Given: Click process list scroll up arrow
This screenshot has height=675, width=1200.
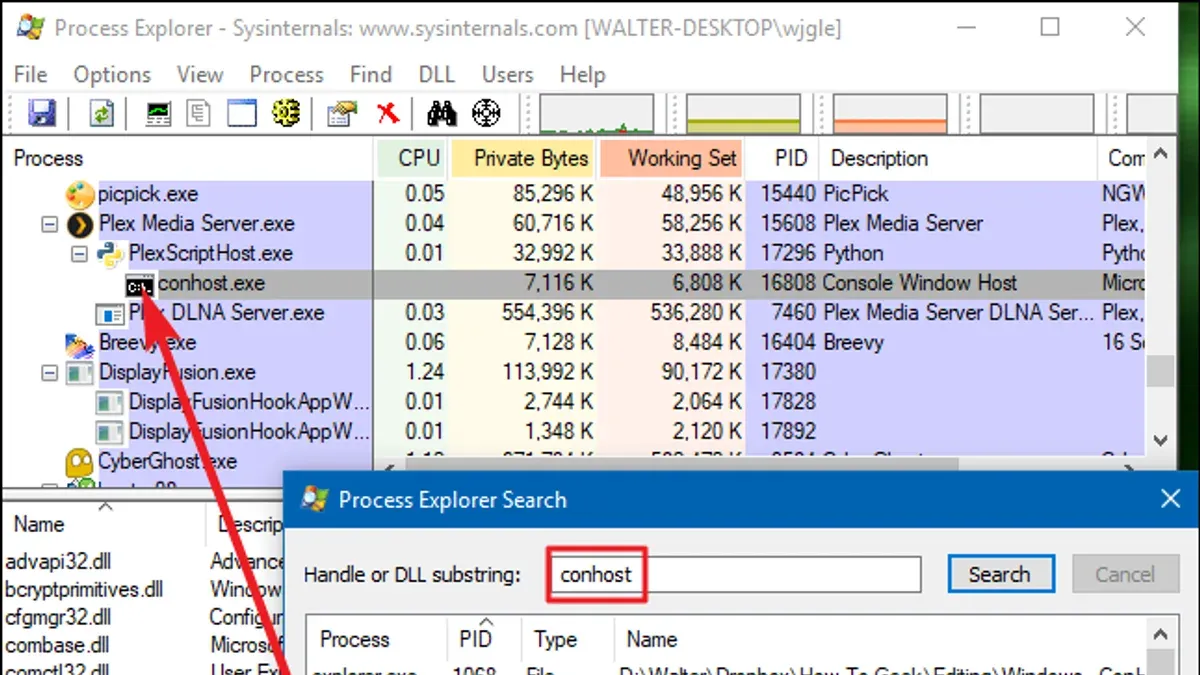Looking at the screenshot, I should pos(1160,155).
